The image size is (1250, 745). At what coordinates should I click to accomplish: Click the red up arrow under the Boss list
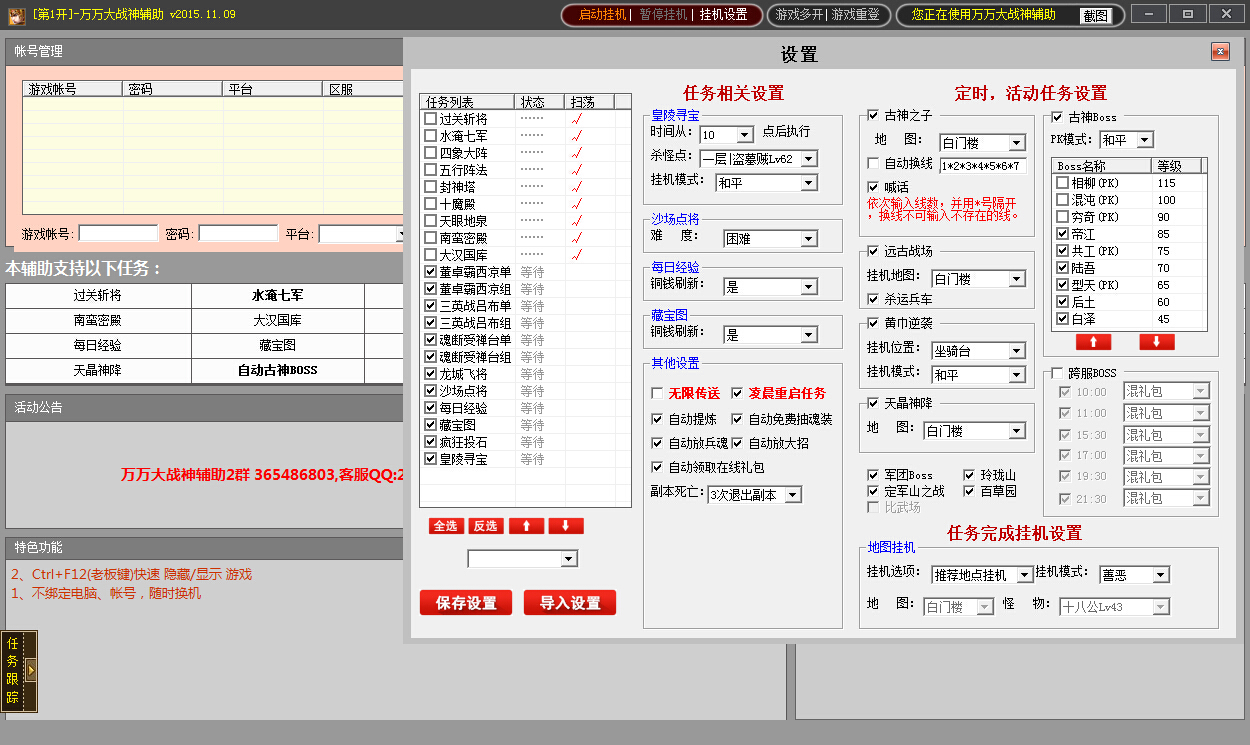(1093, 342)
